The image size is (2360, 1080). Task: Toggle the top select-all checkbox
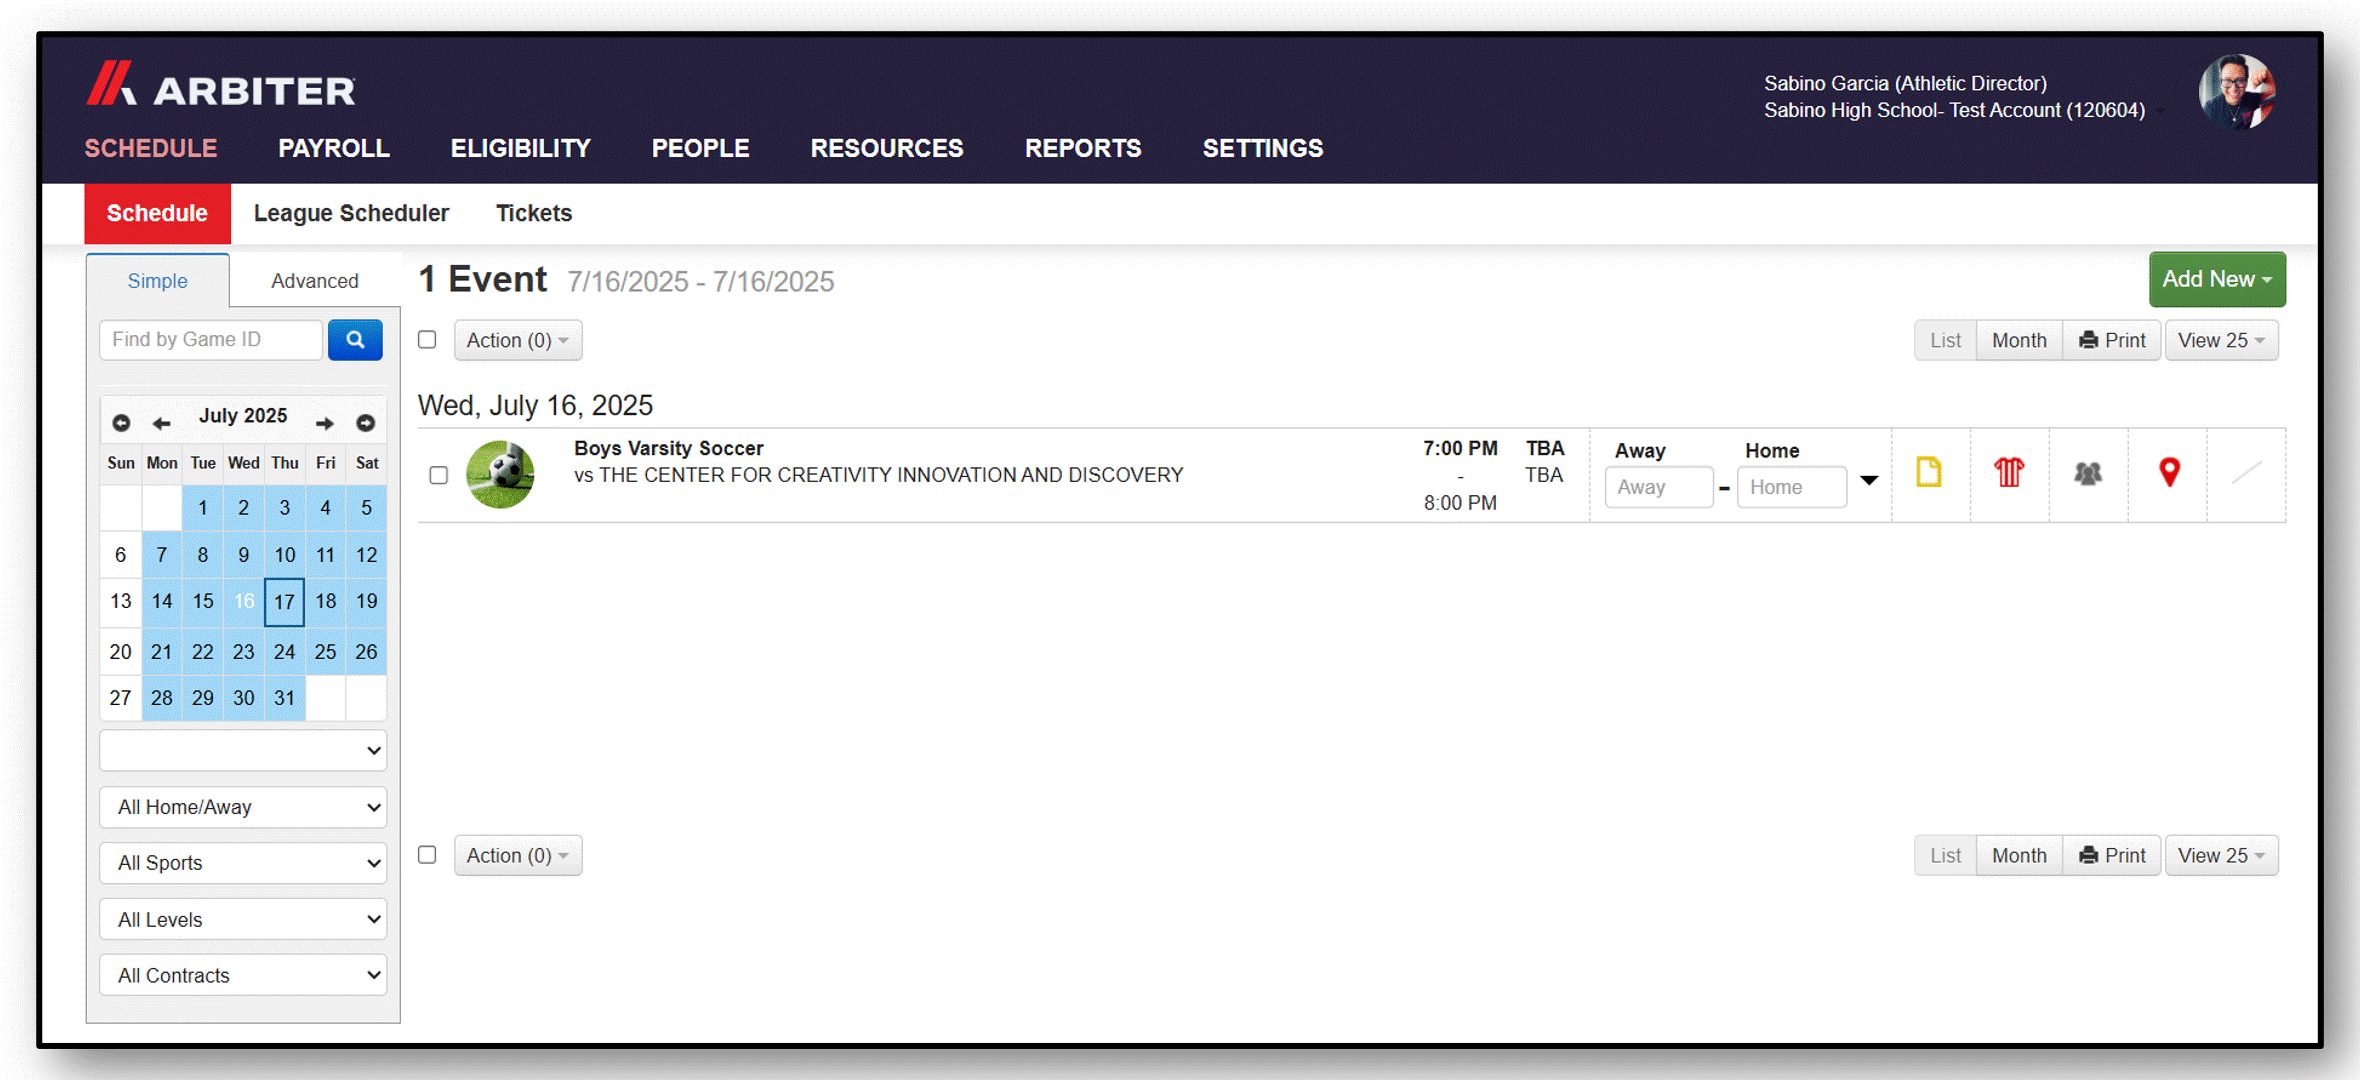pyautogui.click(x=427, y=340)
